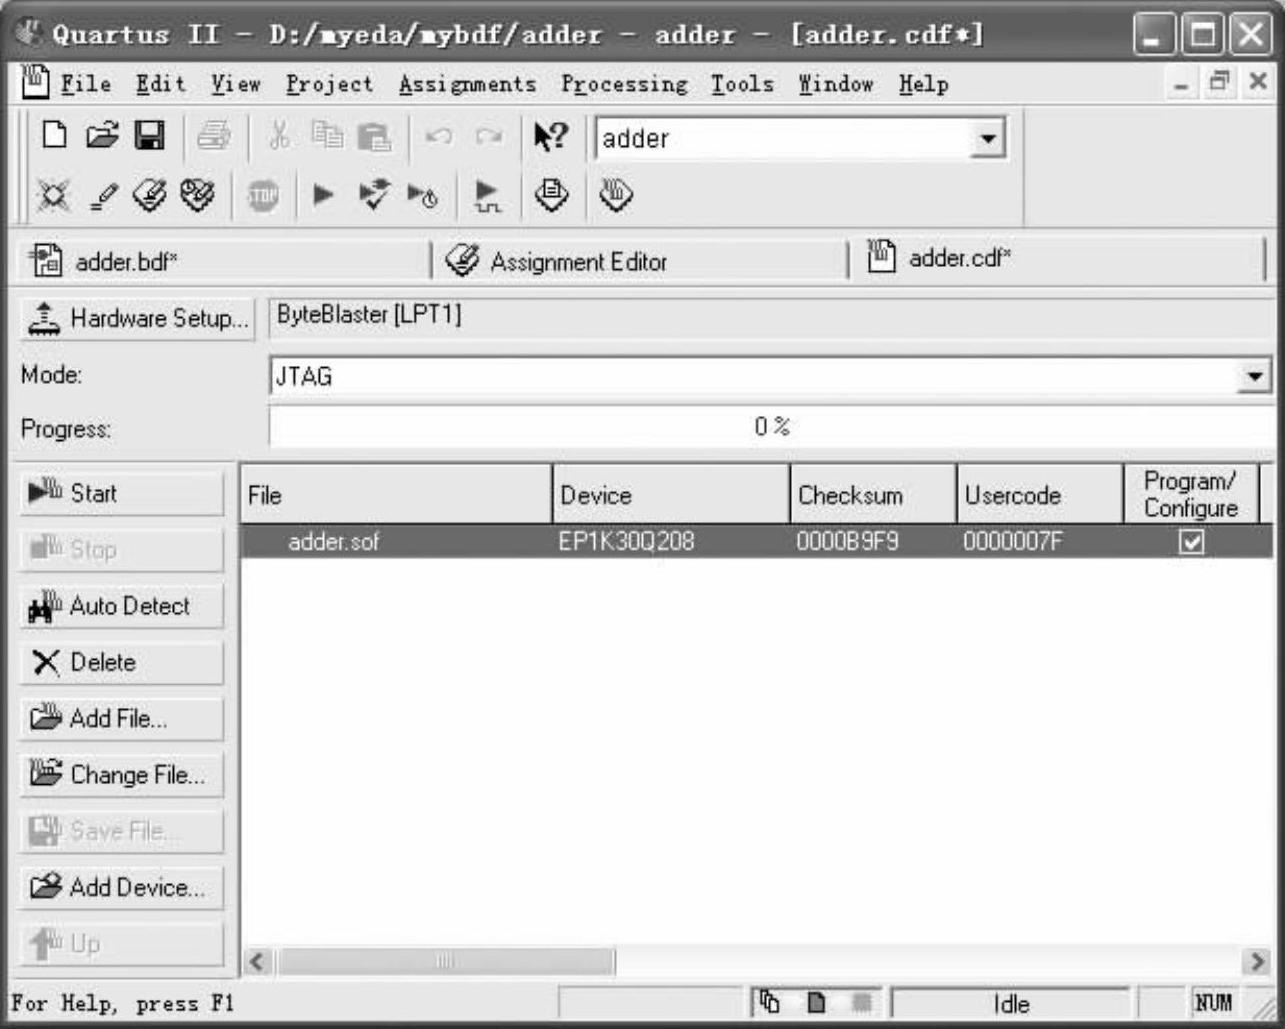Switch to the Assignment Editor tab

click(640, 261)
